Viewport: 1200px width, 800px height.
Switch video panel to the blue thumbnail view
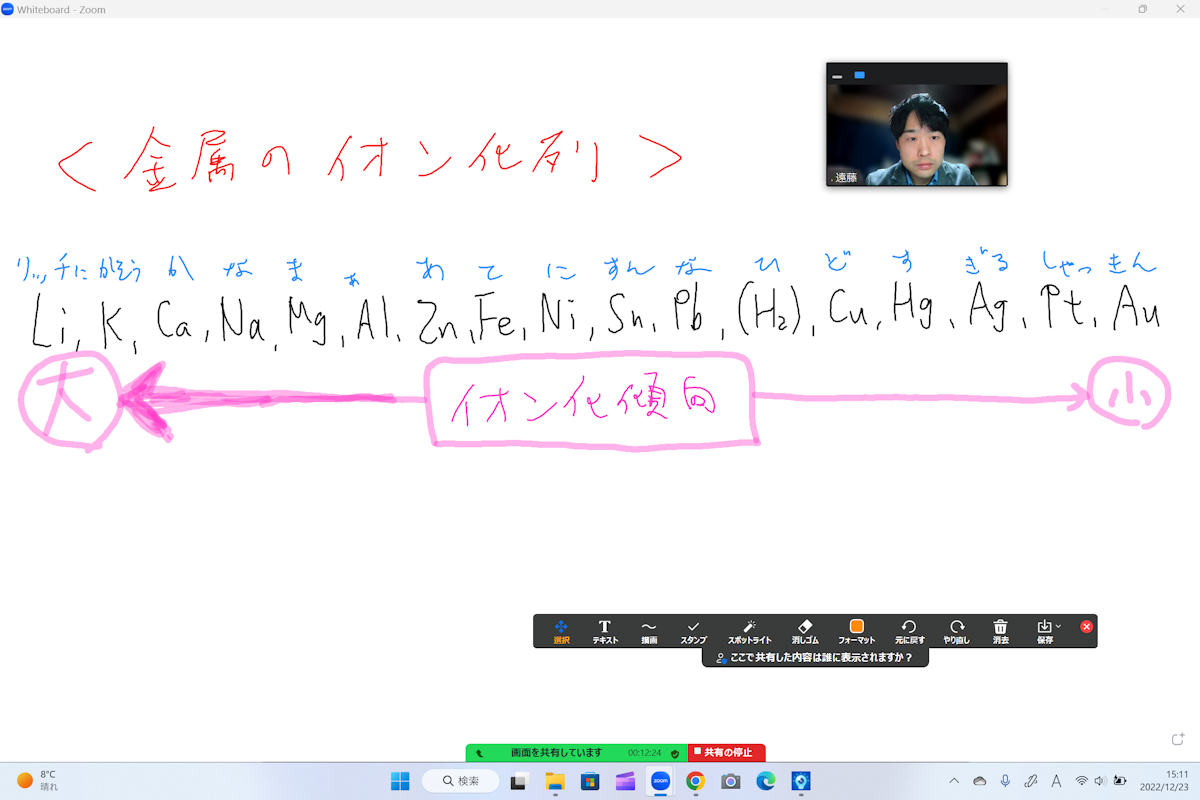[859, 75]
